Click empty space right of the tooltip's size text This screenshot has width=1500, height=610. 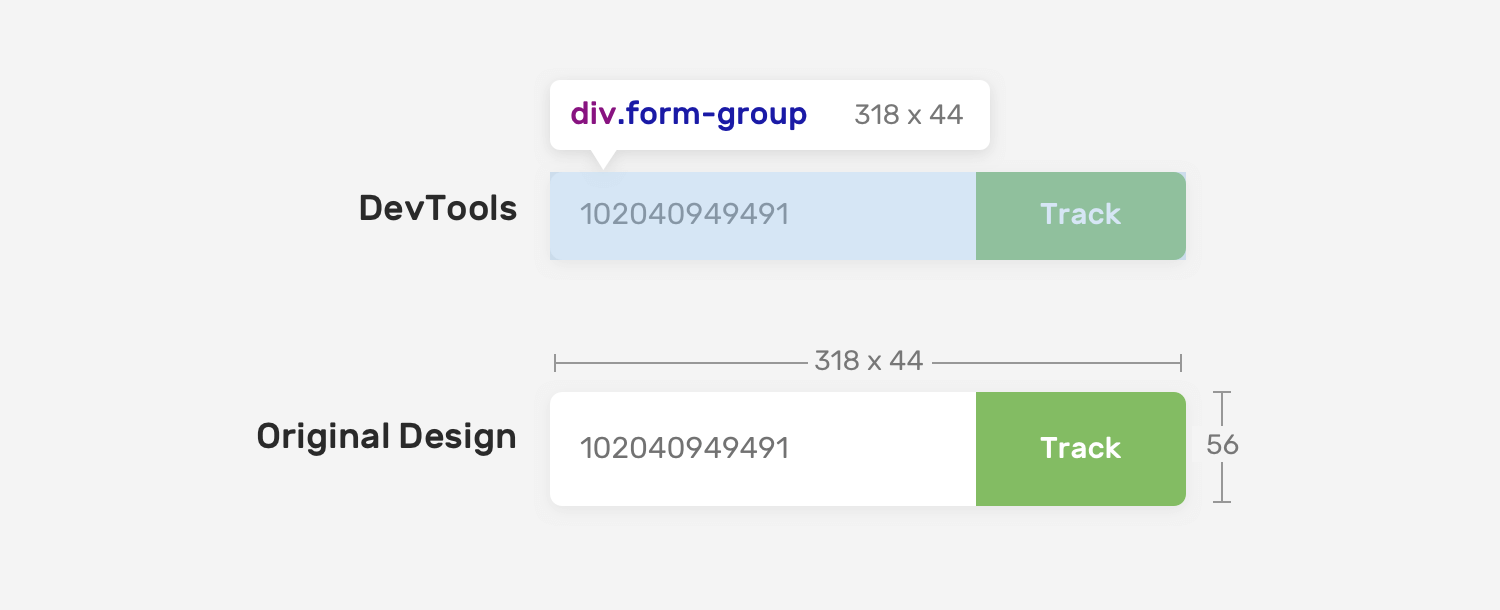pyautogui.click(x=977, y=115)
